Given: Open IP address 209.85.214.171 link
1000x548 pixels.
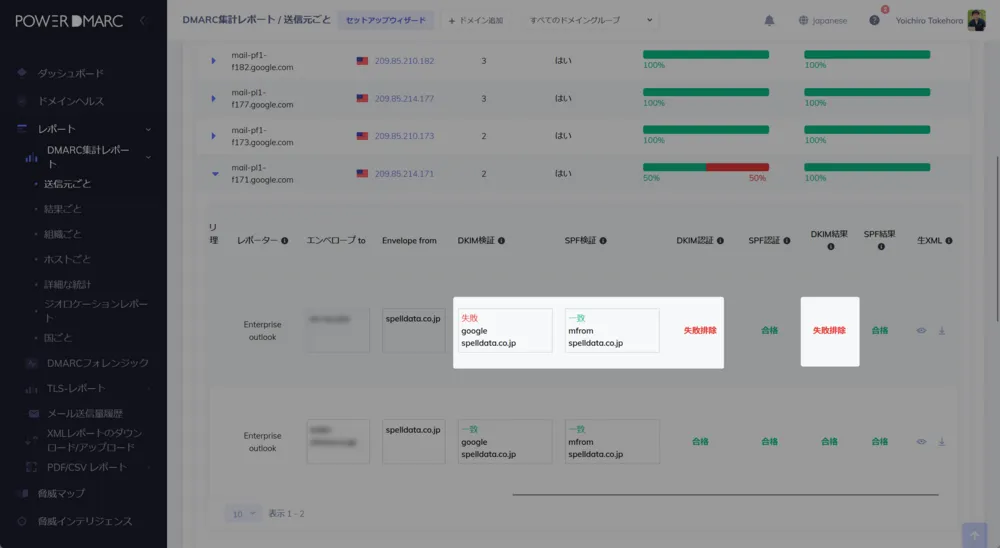Looking at the screenshot, I should 404,173.
